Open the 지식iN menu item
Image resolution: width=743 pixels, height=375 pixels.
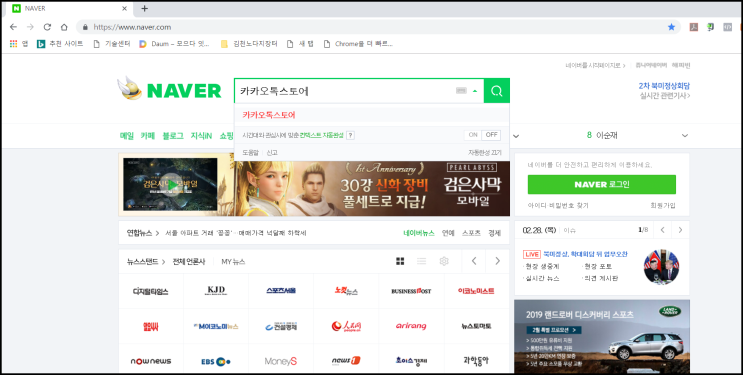pos(201,136)
